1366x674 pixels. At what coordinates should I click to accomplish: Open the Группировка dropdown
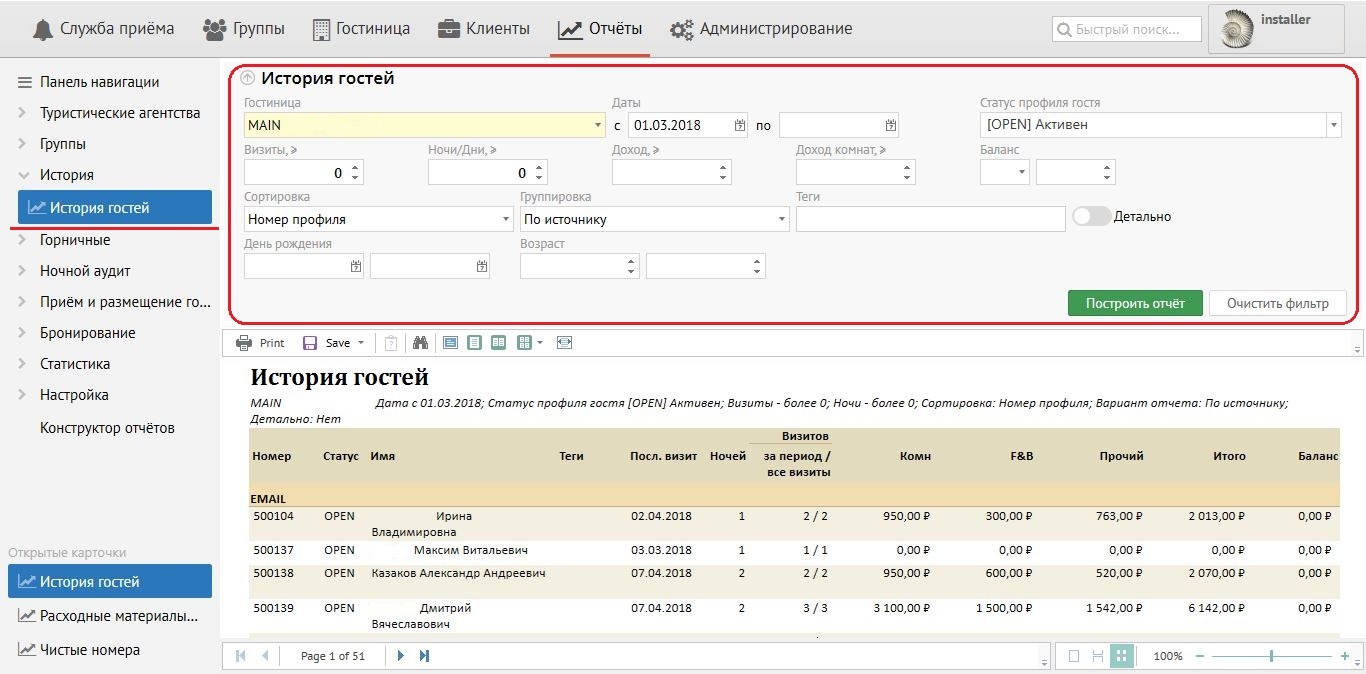pos(782,219)
